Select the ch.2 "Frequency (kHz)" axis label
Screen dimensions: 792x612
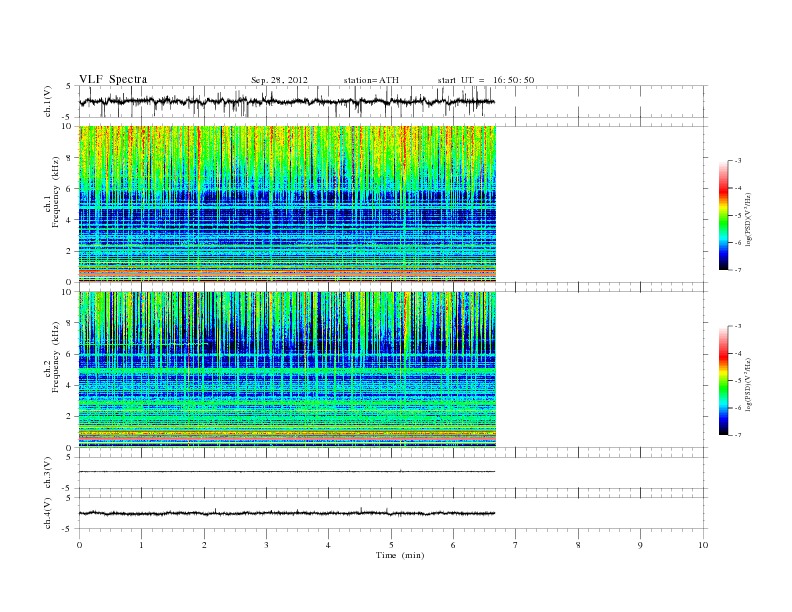pyautogui.click(x=56, y=356)
